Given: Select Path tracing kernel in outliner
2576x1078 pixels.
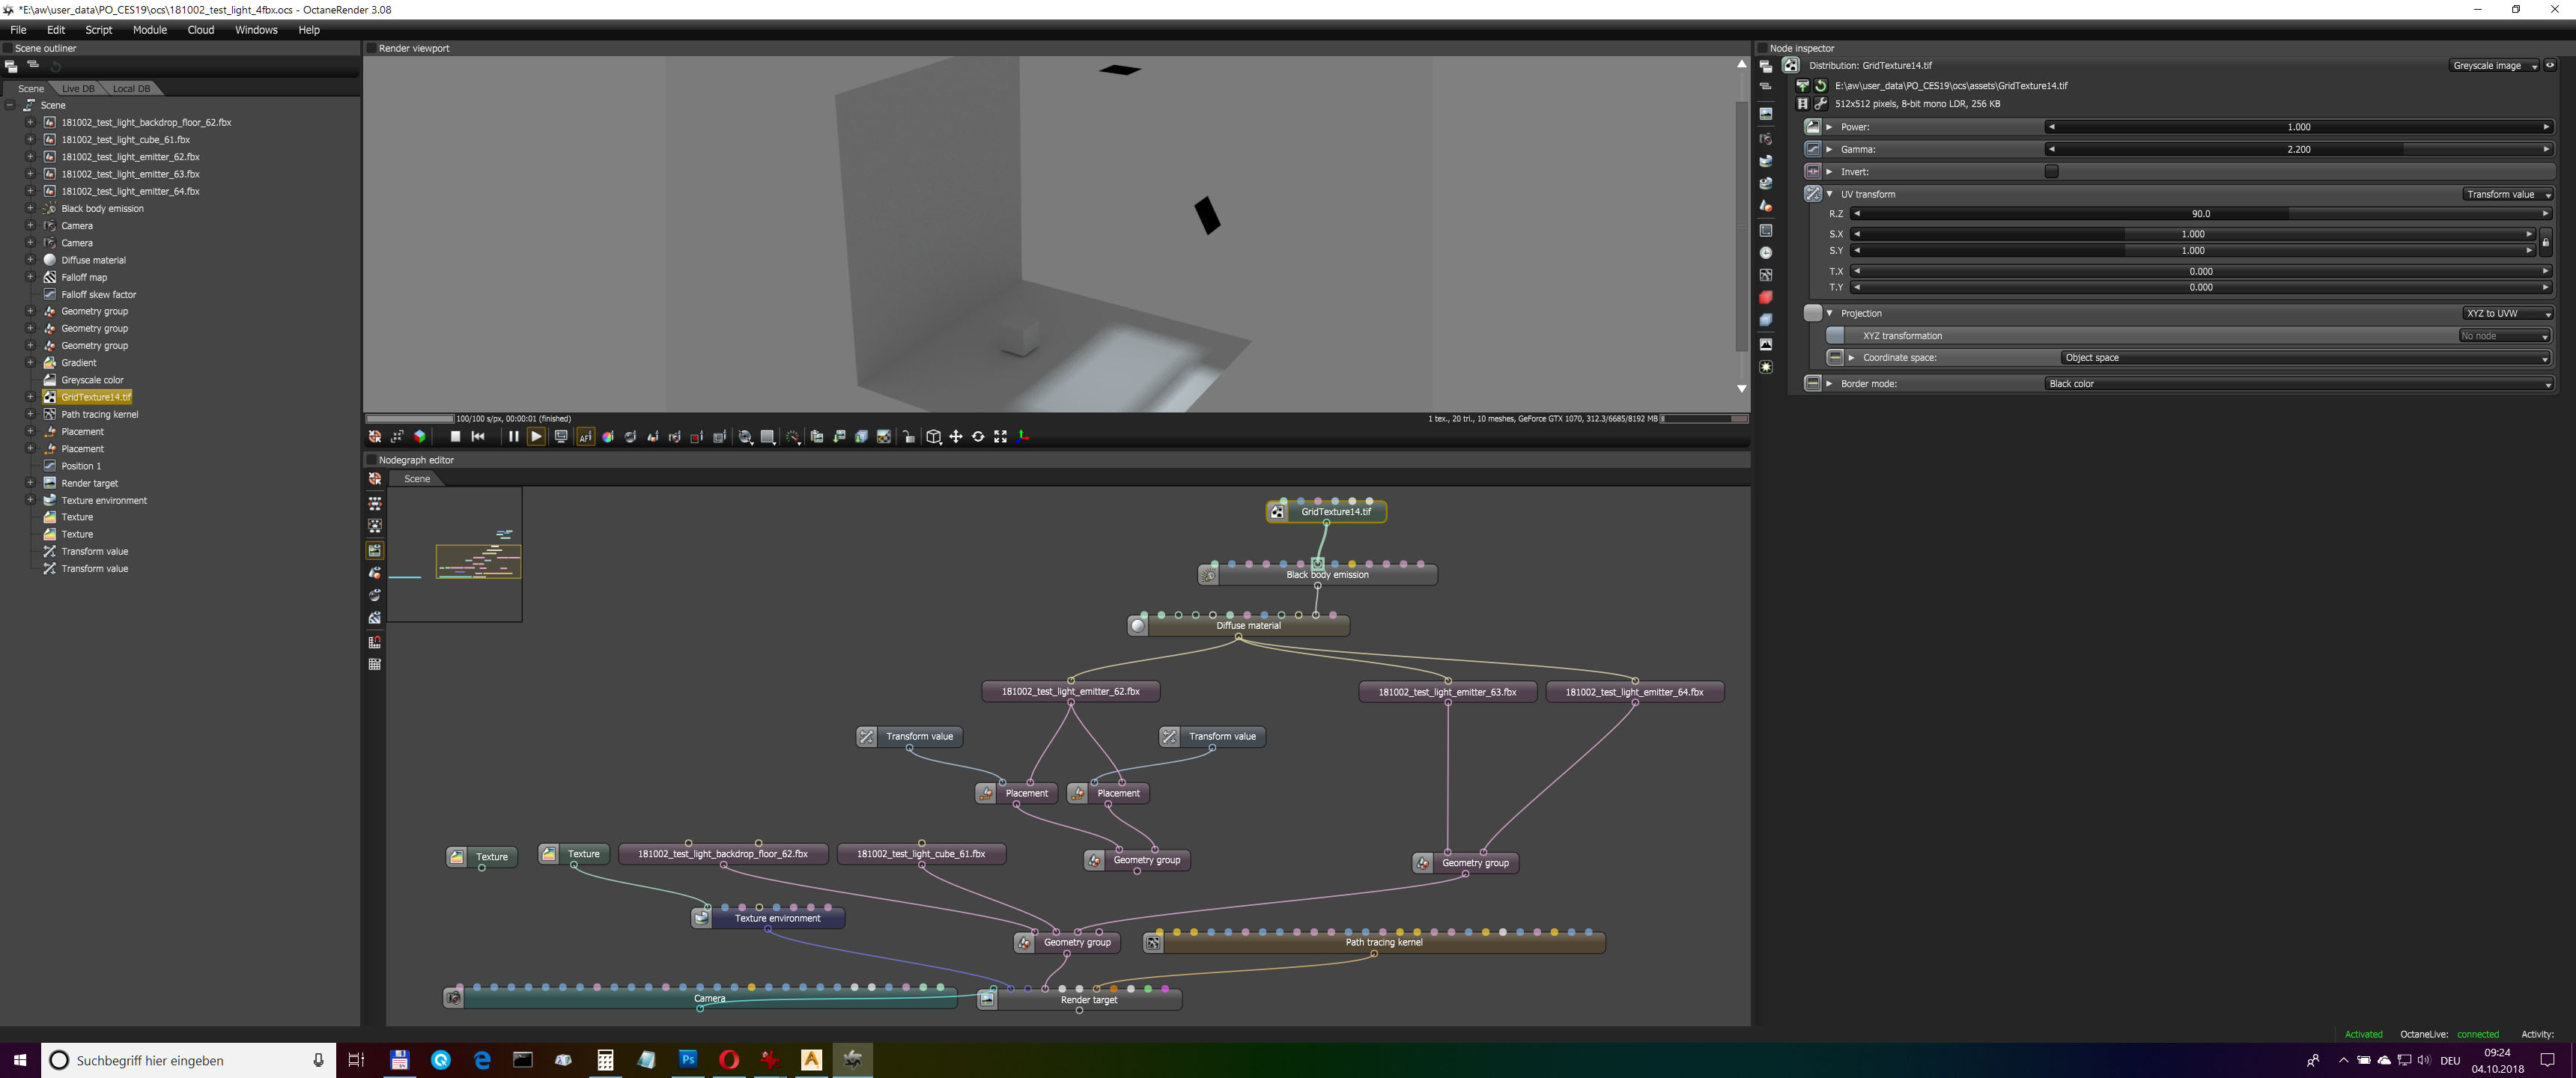Looking at the screenshot, I should 99,414.
